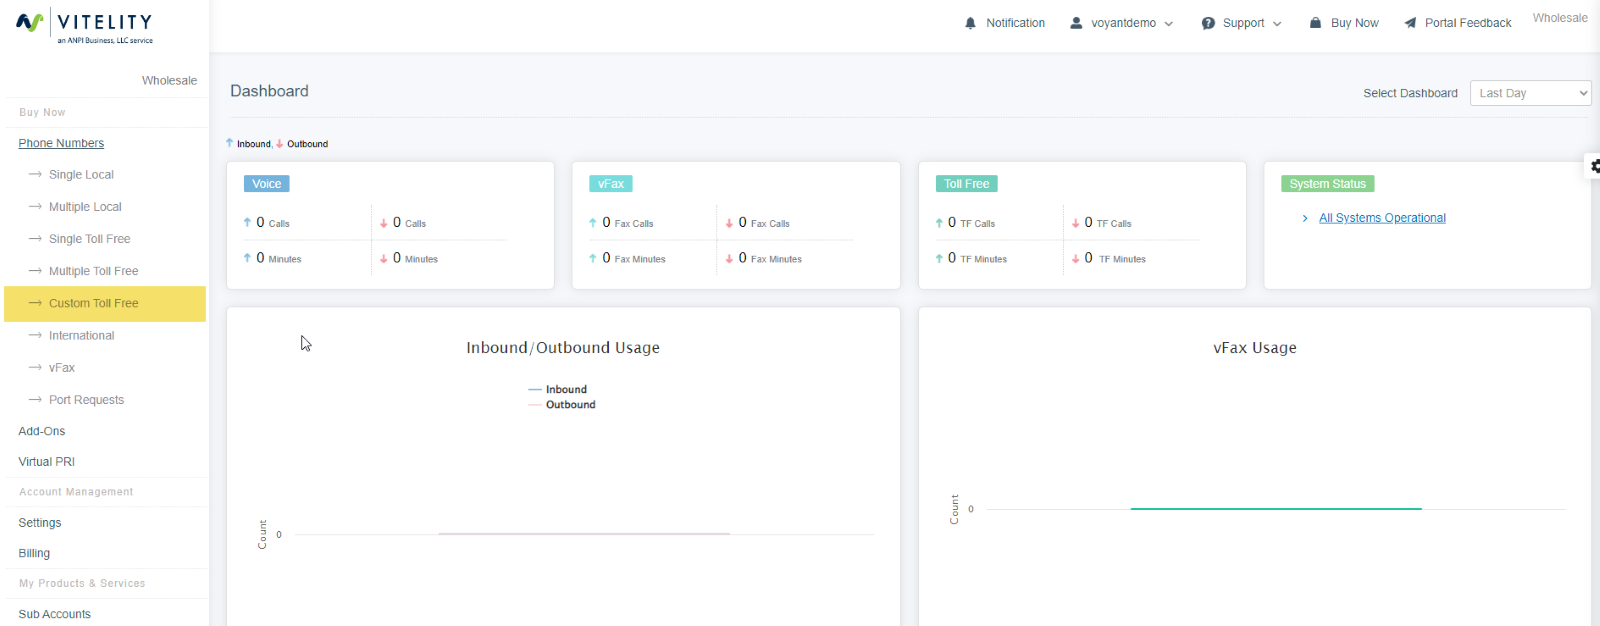Open the Billing menu item
Image resolution: width=1600 pixels, height=626 pixels.
(34, 553)
